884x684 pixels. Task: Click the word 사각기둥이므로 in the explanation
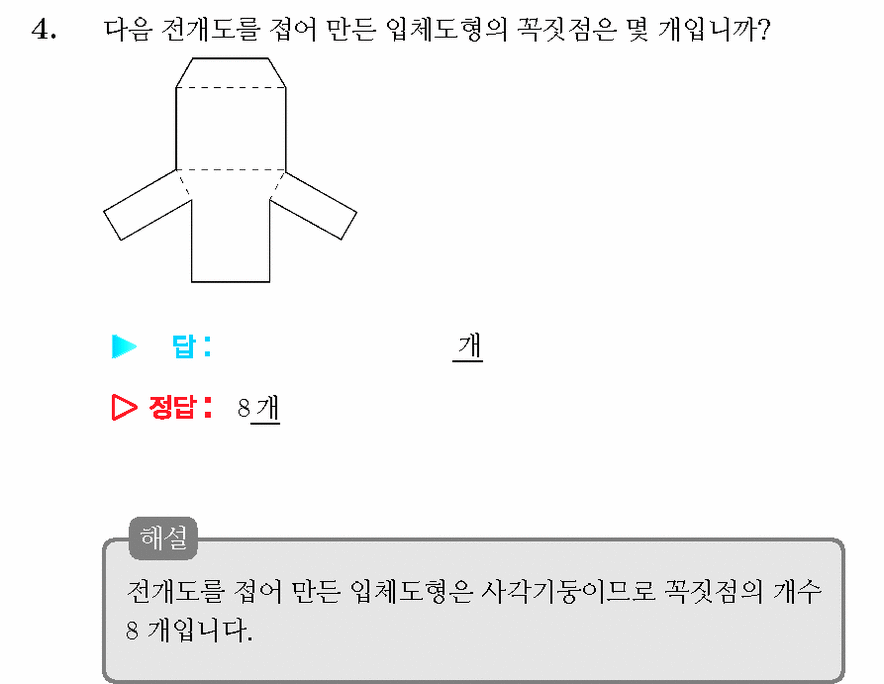[568, 592]
